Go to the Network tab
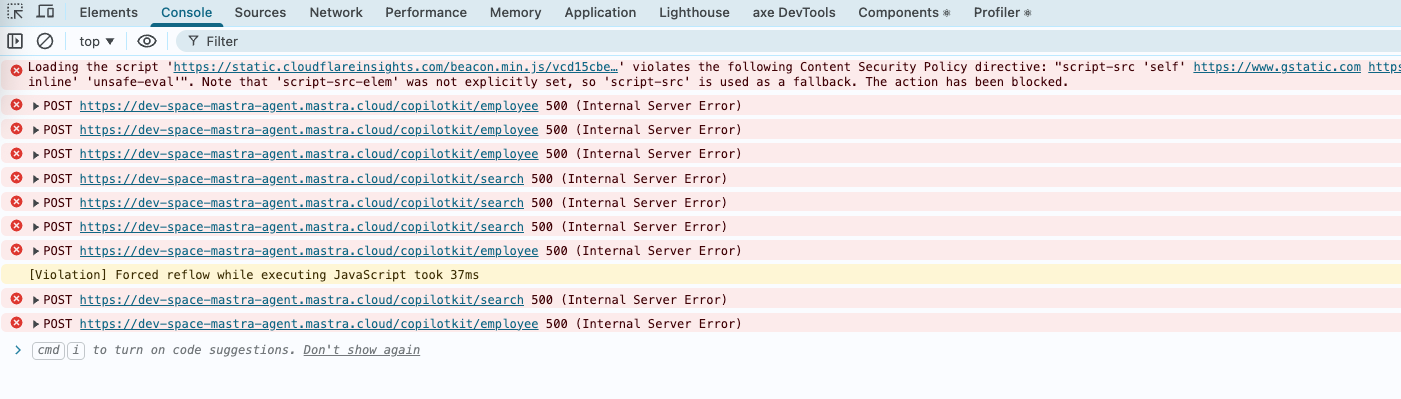This screenshot has height=399, width=1401. [x=336, y=13]
